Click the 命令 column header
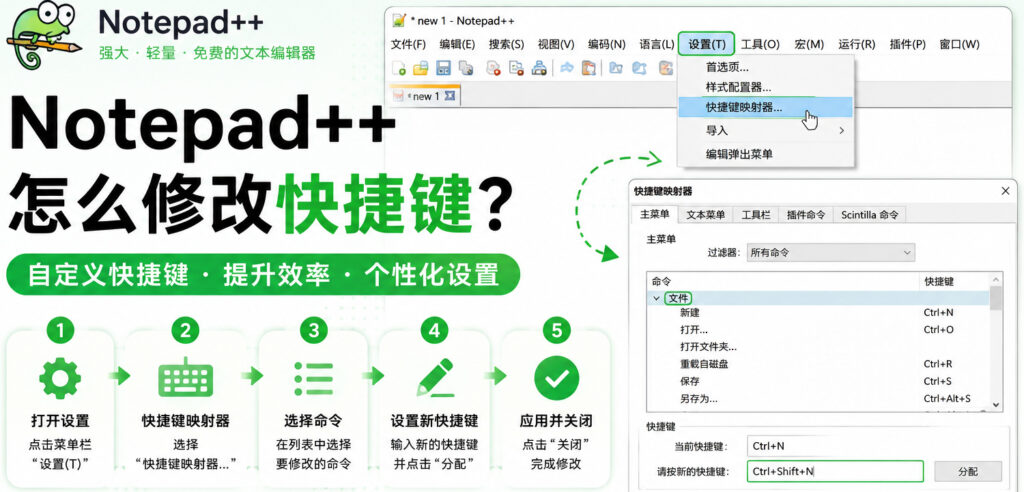Viewport: 1024px width, 492px height. 782,282
